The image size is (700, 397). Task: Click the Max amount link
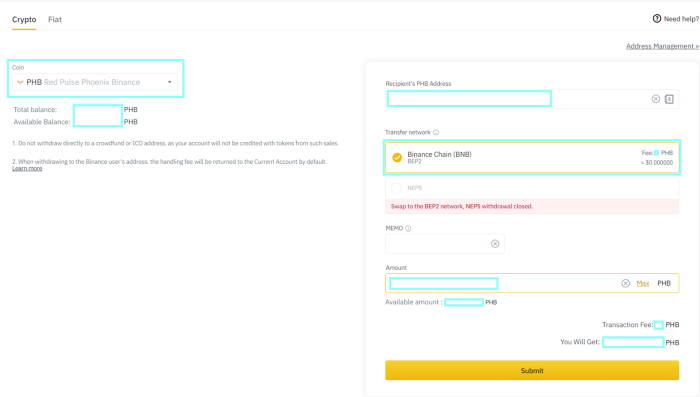coord(643,284)
